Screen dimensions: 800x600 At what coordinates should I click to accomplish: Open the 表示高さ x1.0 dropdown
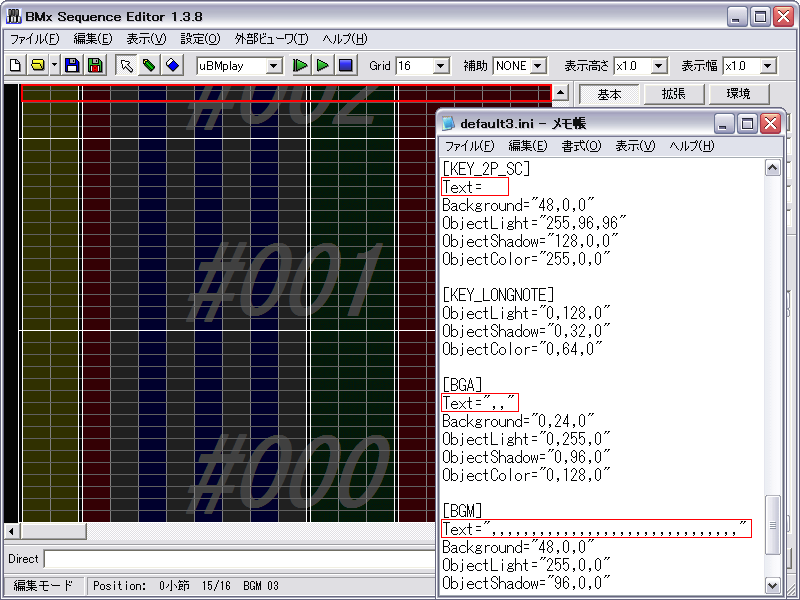[x=659, y=66]
